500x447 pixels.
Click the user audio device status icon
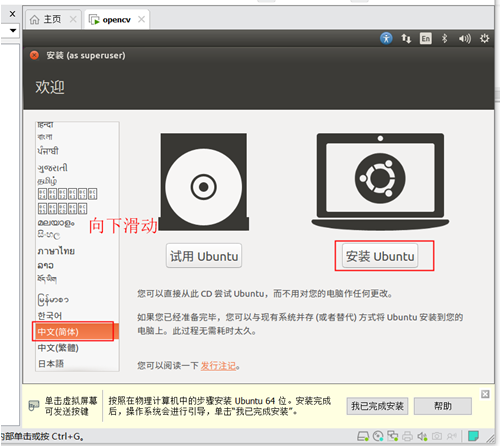coord(452,436)
